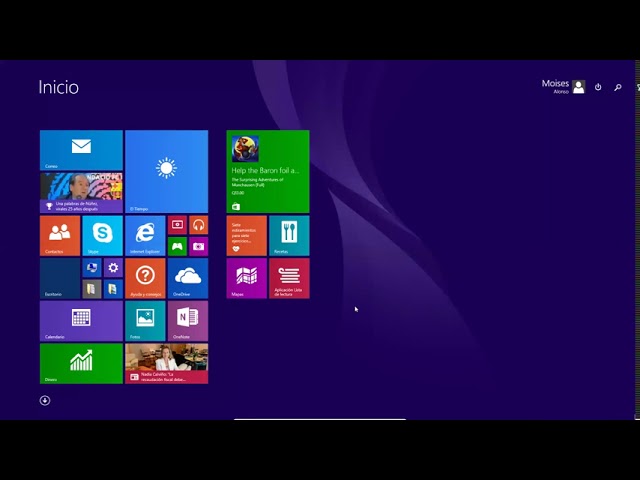Open the Moises Alonso account menu
640x480 pixels.
click(563, 87)
